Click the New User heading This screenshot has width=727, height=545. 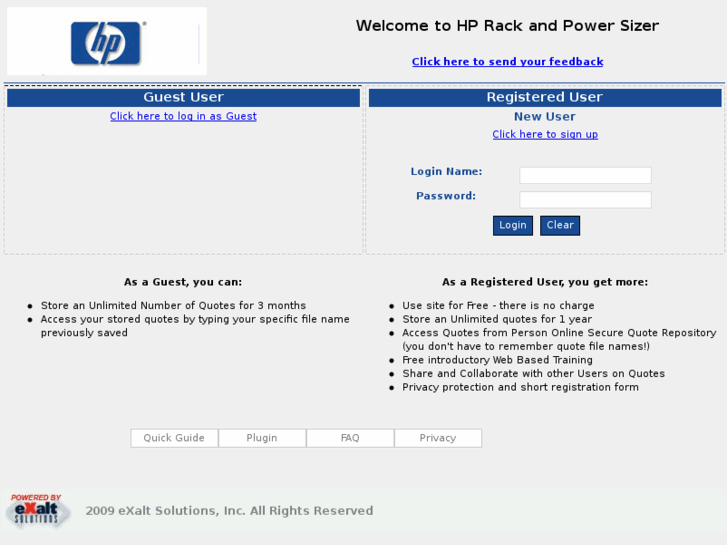coord(545,116)
